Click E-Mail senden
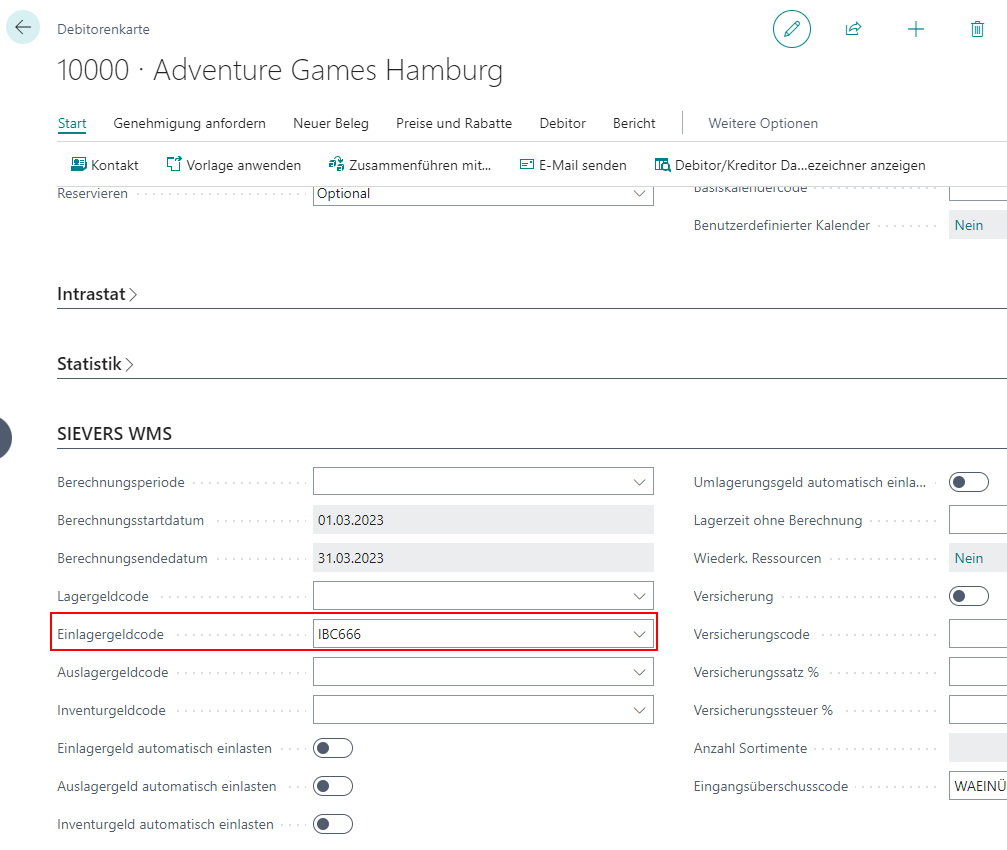The image size is (1007, 850). [x=573, y=165]
